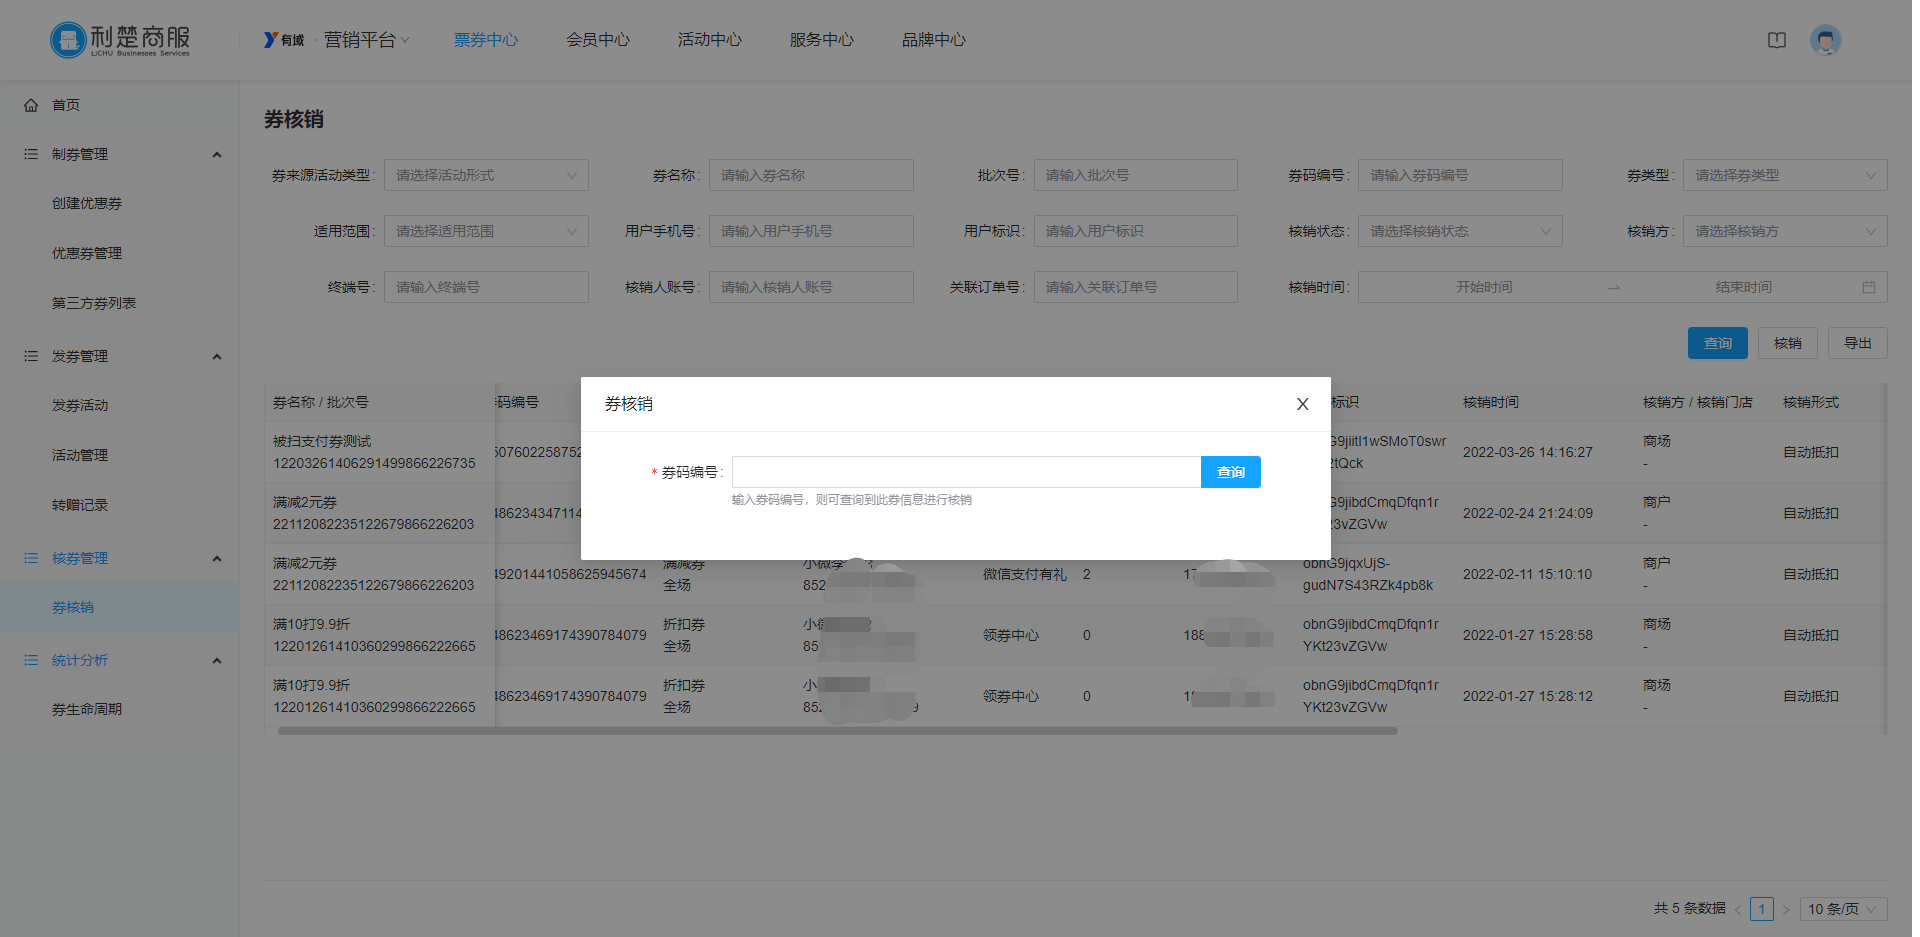The width and height of the screenshot is (1920, 937).
Task: Open the 核销方 dropdown
Action: tap(1785, 231)
